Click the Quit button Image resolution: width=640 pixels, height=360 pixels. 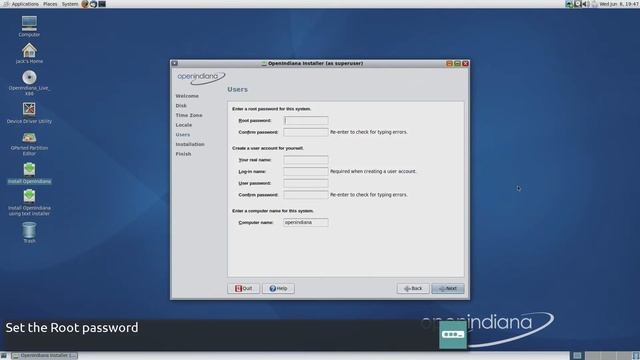click(243, 288)
